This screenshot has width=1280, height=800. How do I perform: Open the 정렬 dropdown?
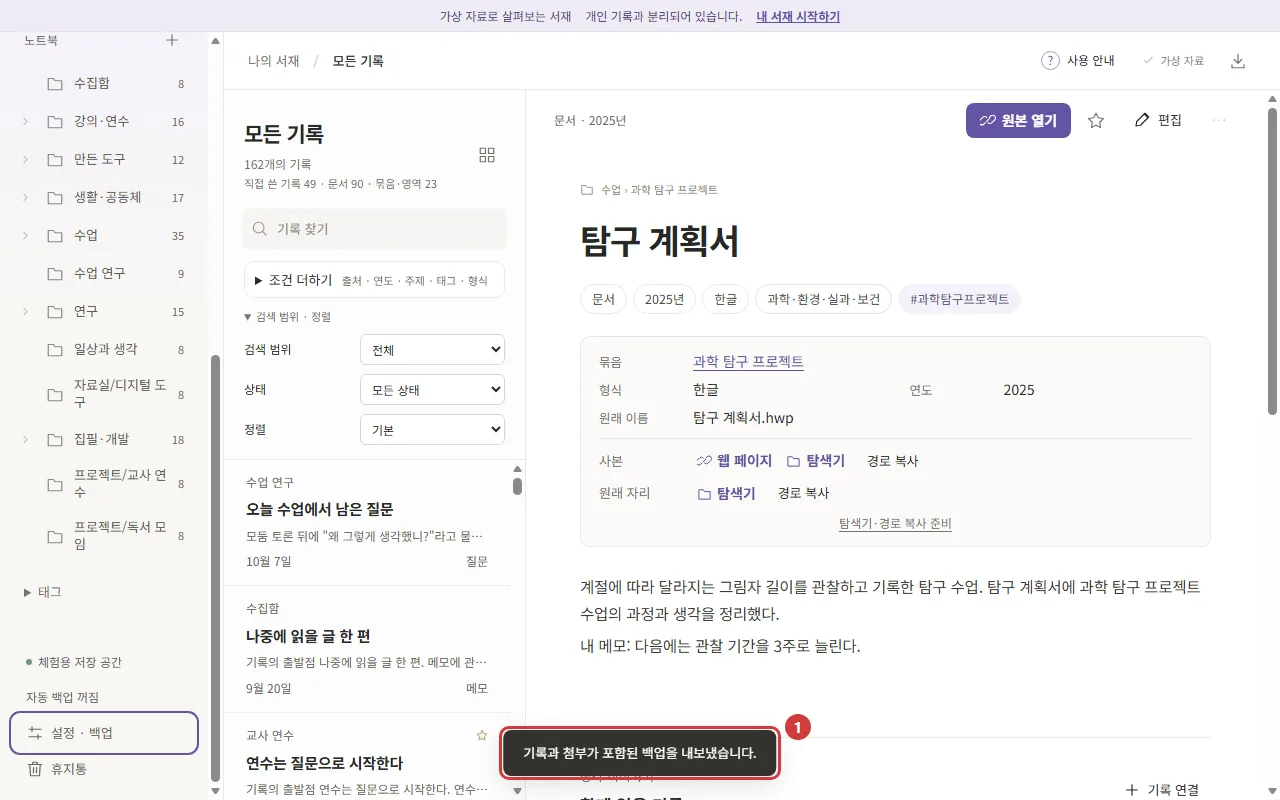tap(432, 430)
